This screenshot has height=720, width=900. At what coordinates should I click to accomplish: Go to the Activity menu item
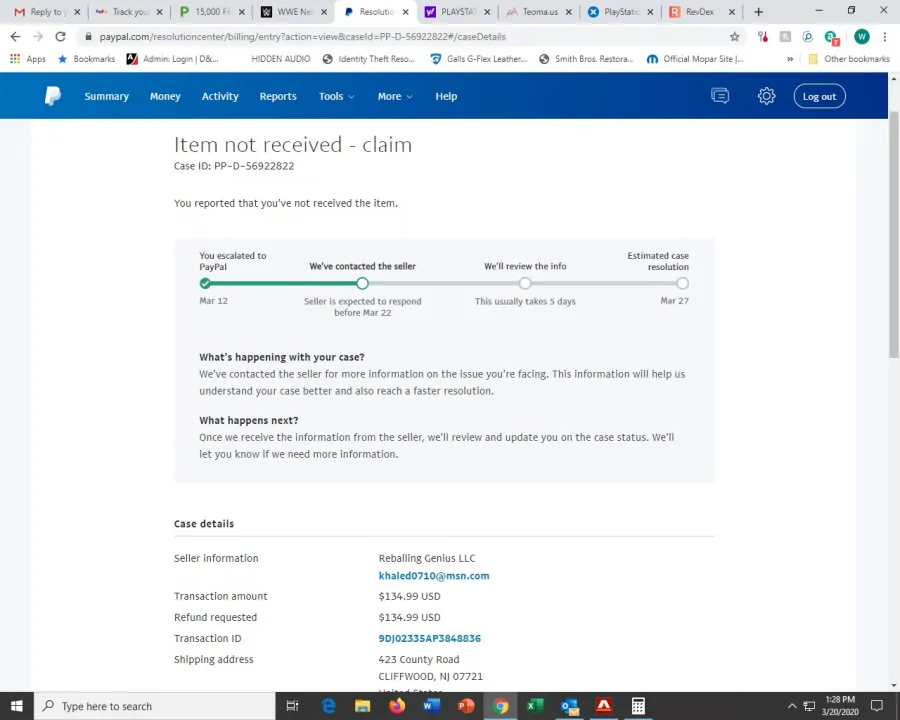220,96
